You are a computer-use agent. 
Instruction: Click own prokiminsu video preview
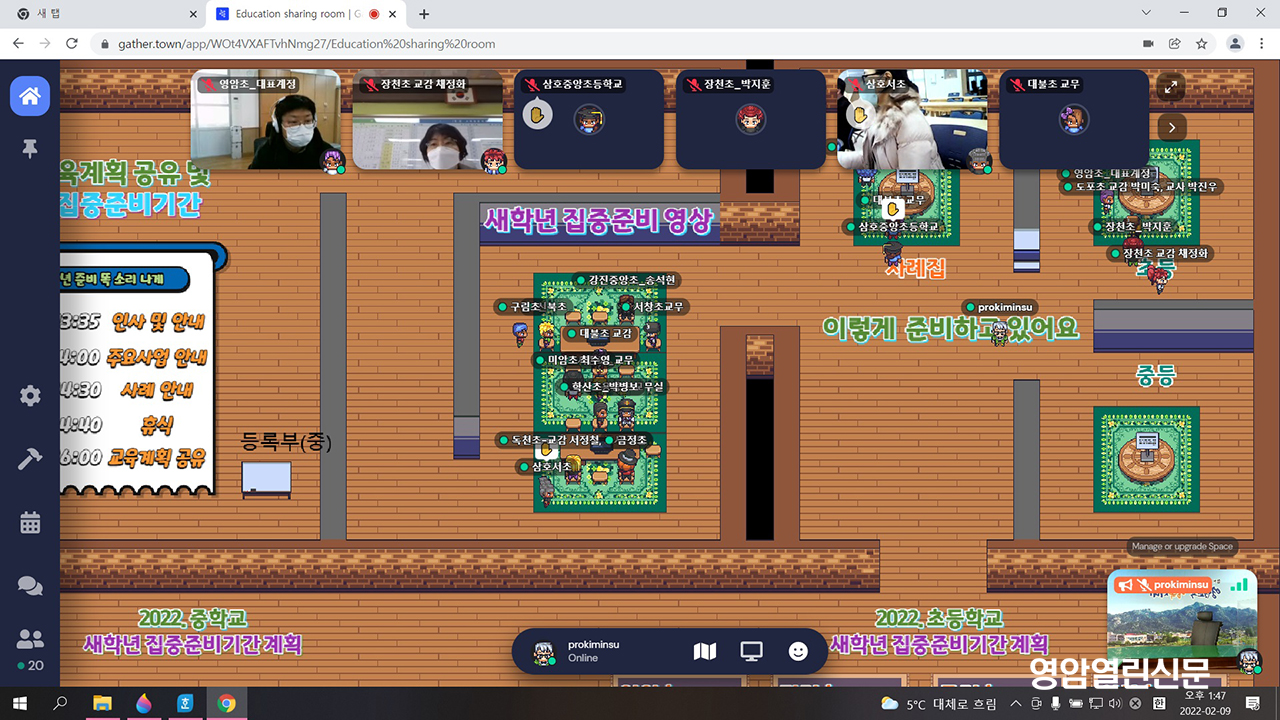(1182, 620)
